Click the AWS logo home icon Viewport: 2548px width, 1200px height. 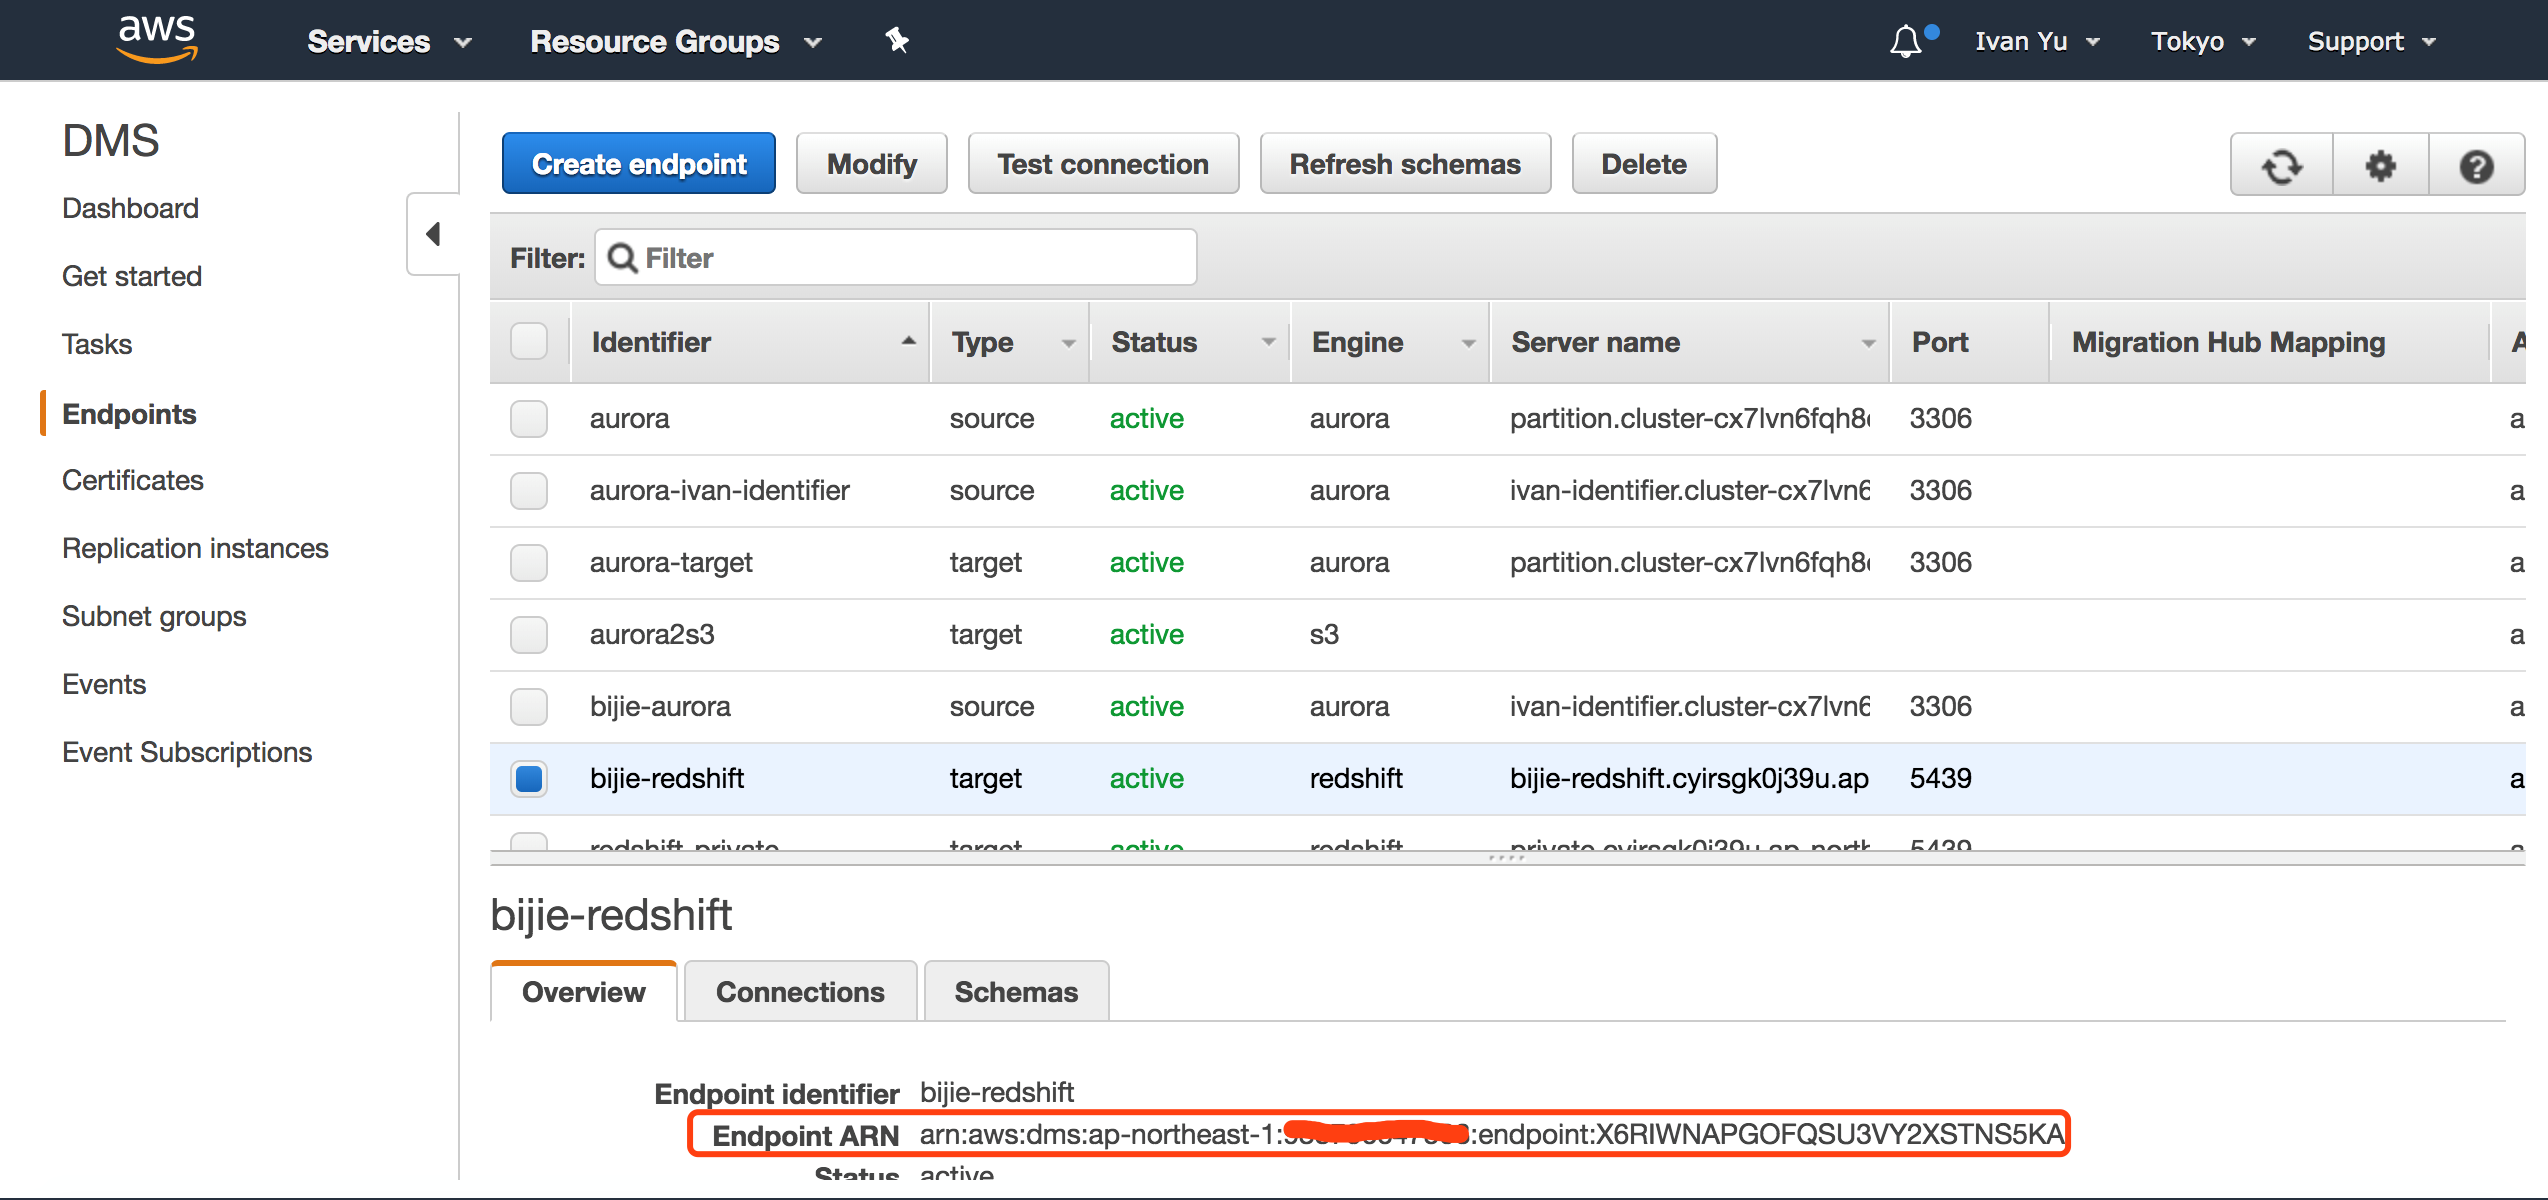157,40
